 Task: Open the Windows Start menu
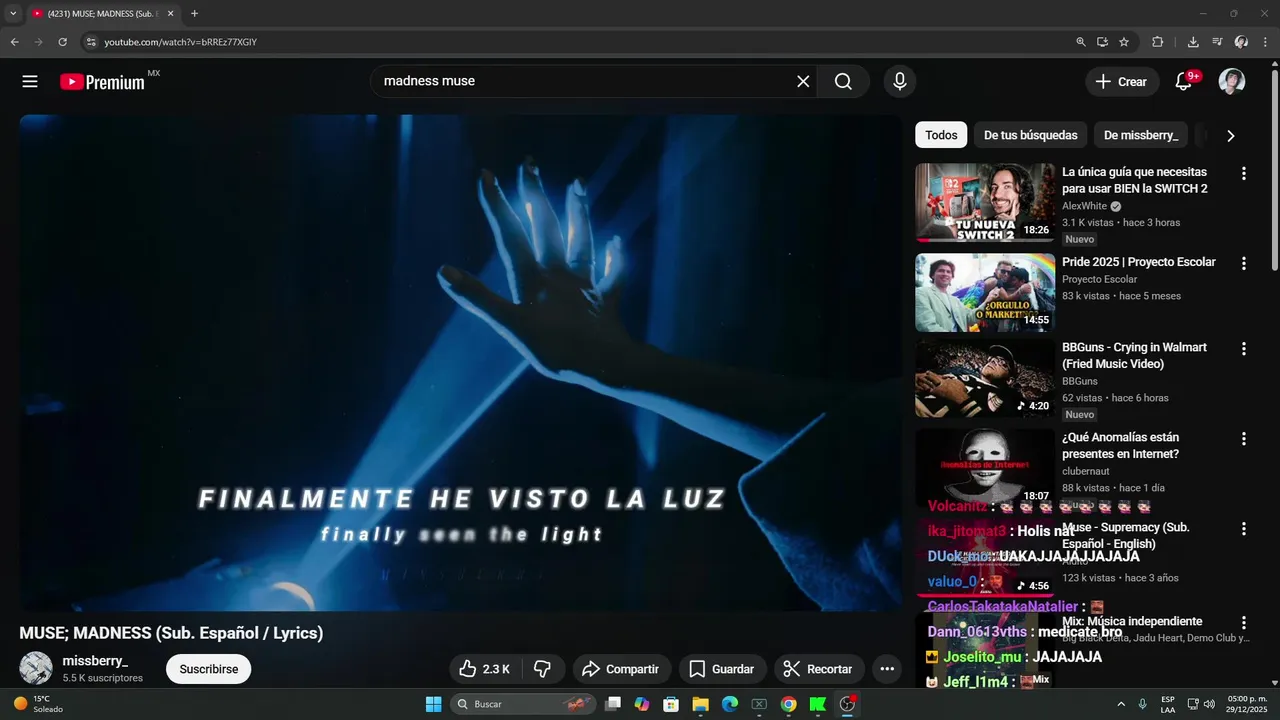433,704
